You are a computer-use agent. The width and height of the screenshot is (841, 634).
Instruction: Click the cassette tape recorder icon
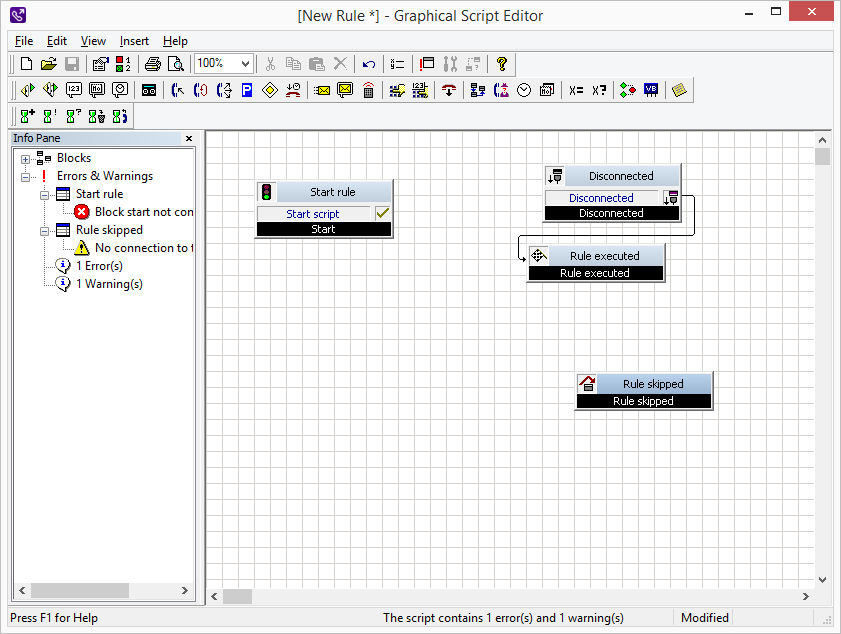(149, 90)
